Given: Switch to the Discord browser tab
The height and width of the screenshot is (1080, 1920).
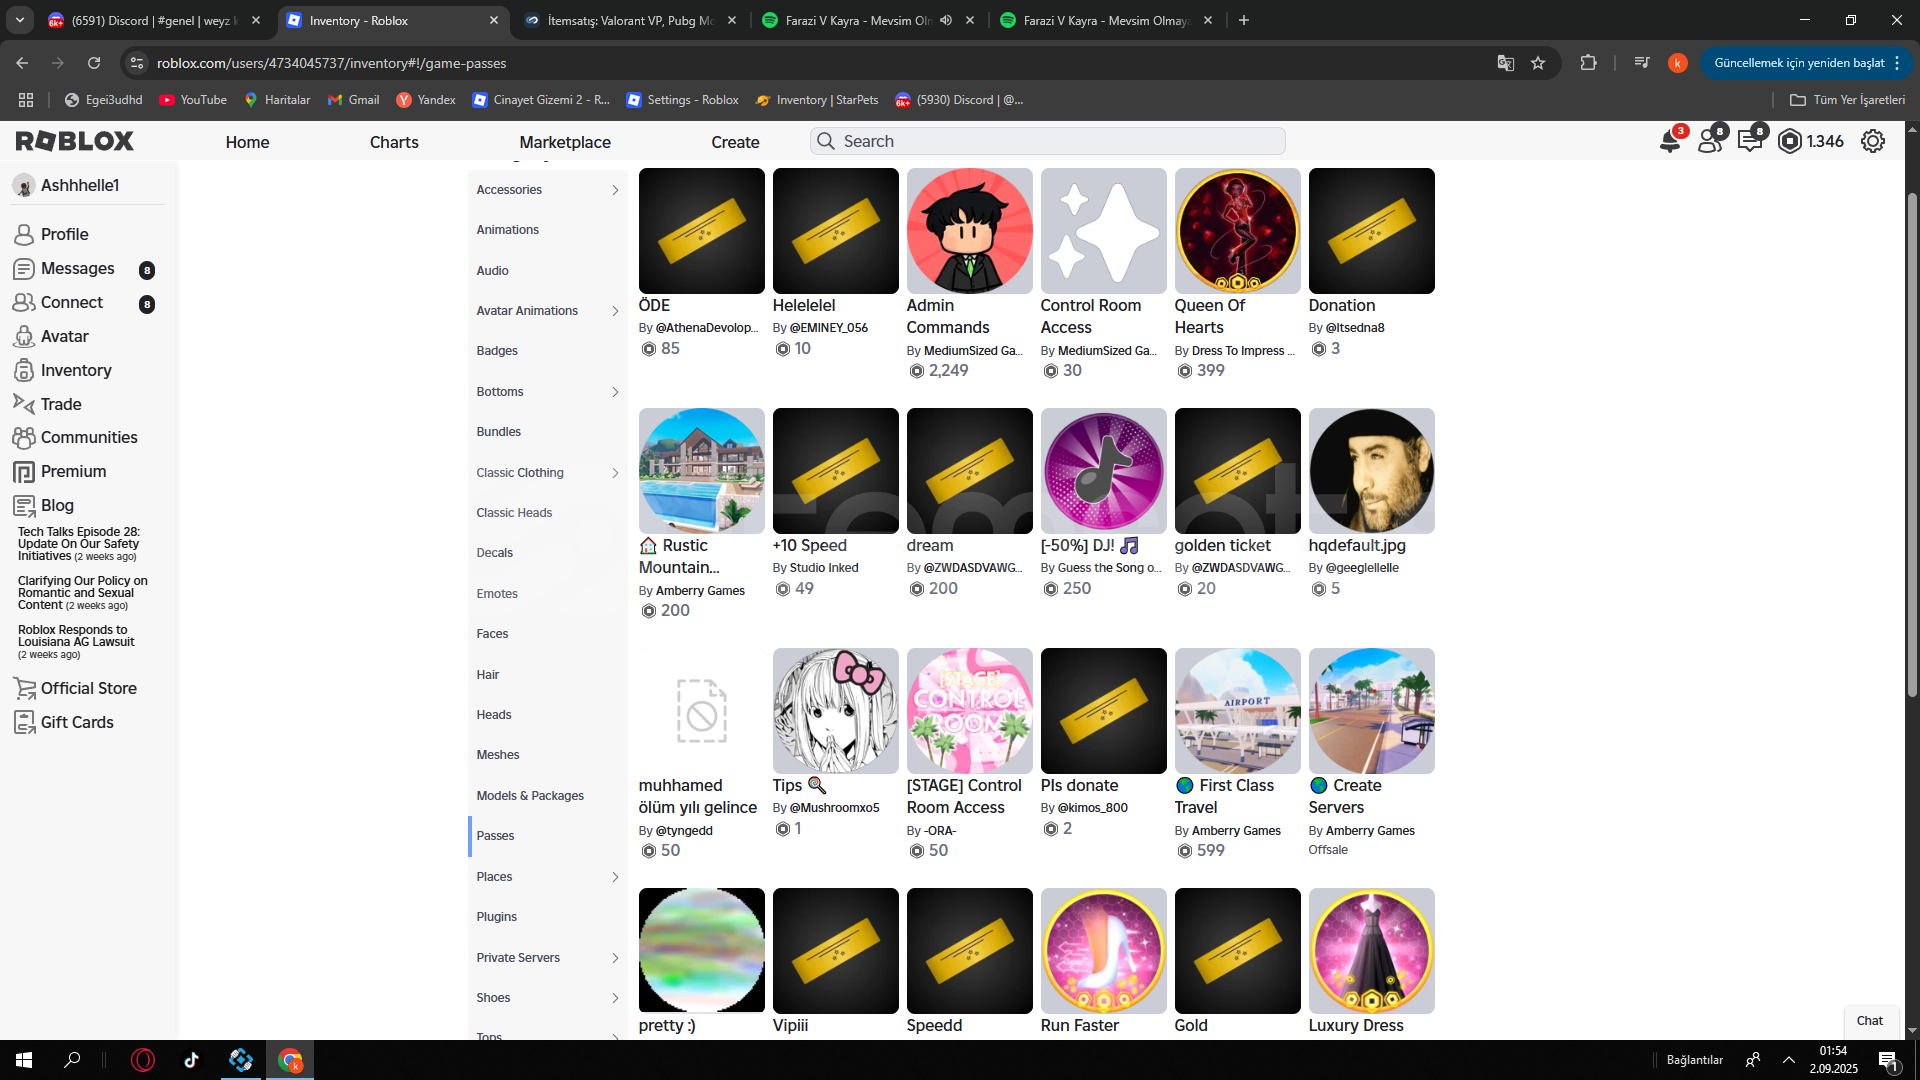Looking at the screenshot, I should tap(155, 20).
